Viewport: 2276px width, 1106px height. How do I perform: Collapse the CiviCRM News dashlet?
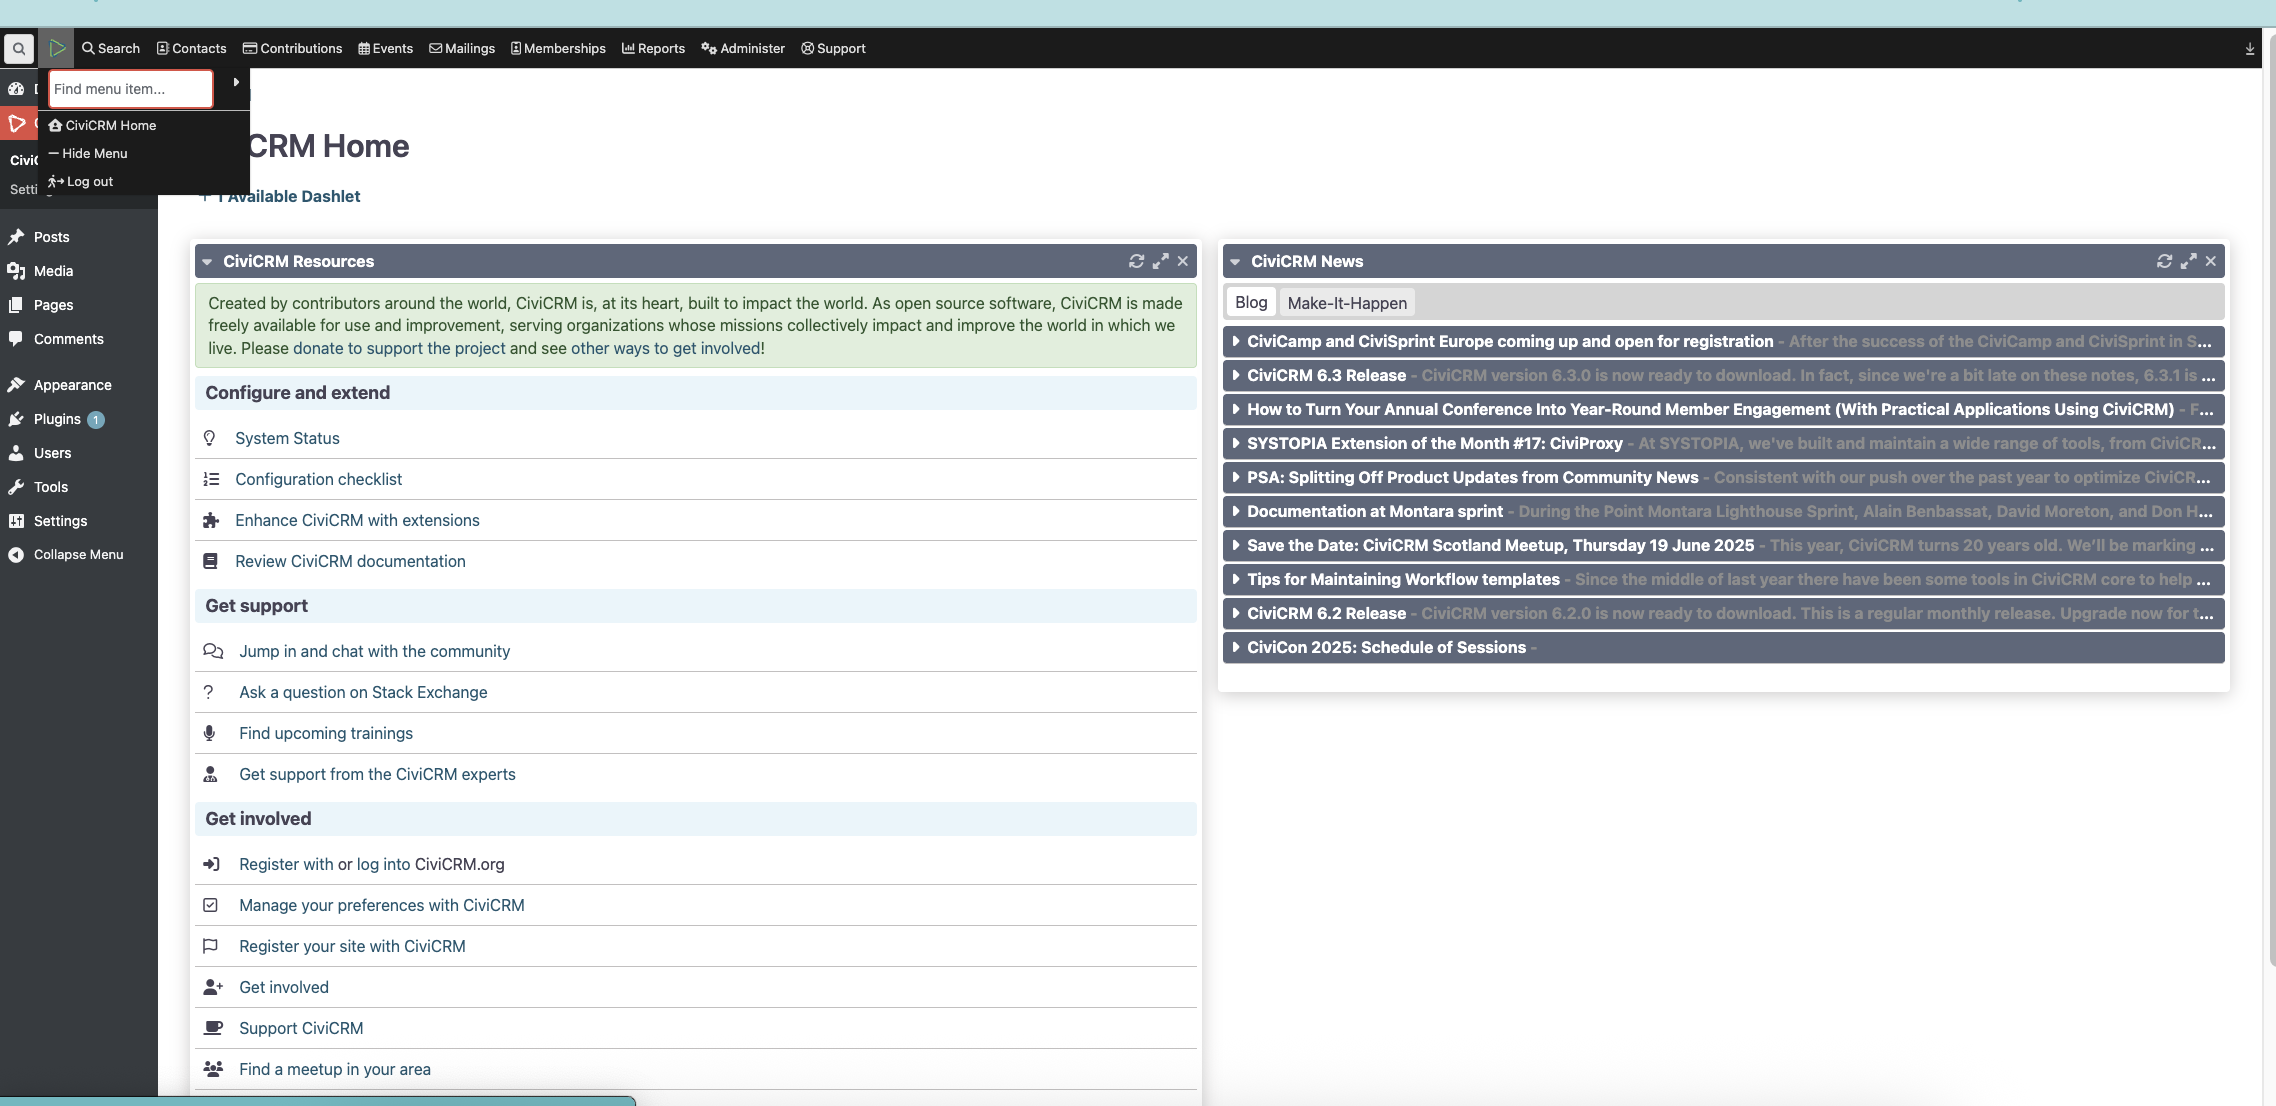(1235, 262)
